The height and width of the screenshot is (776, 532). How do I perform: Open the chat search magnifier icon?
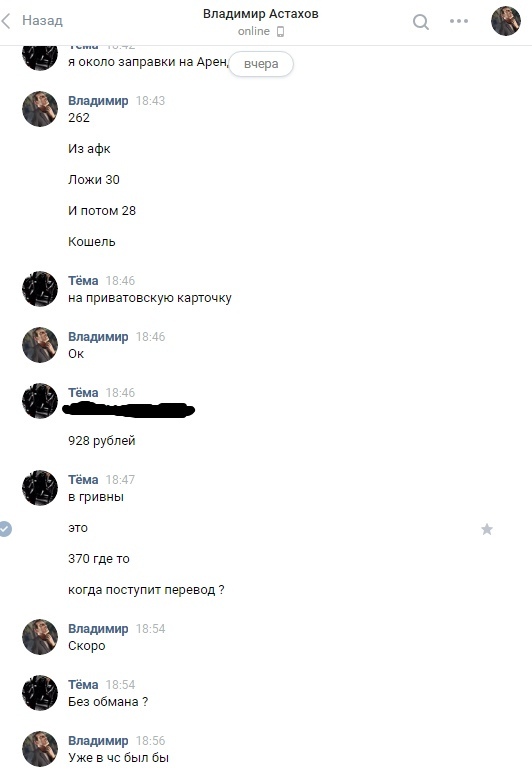pyautogui.click(x=421, y=22)
